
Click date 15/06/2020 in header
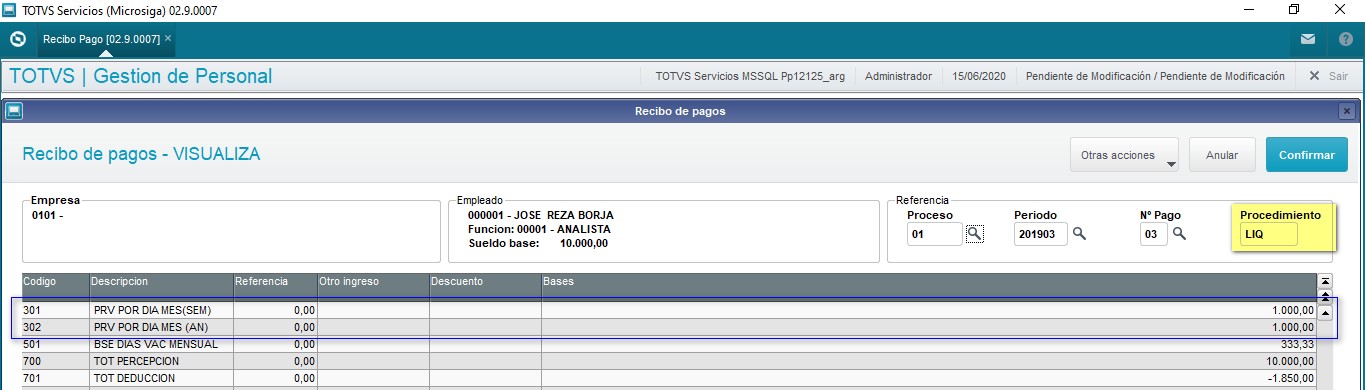coord(978,76)
